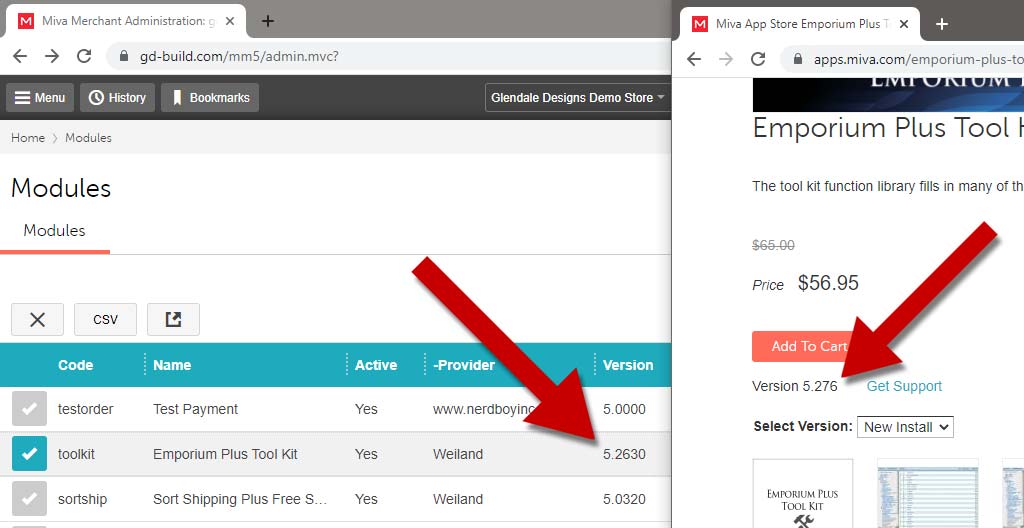The image size is (1024, 528).
Task: Click Sort Shipping Plus Free S… cell
Action: [x=240, y=499]
